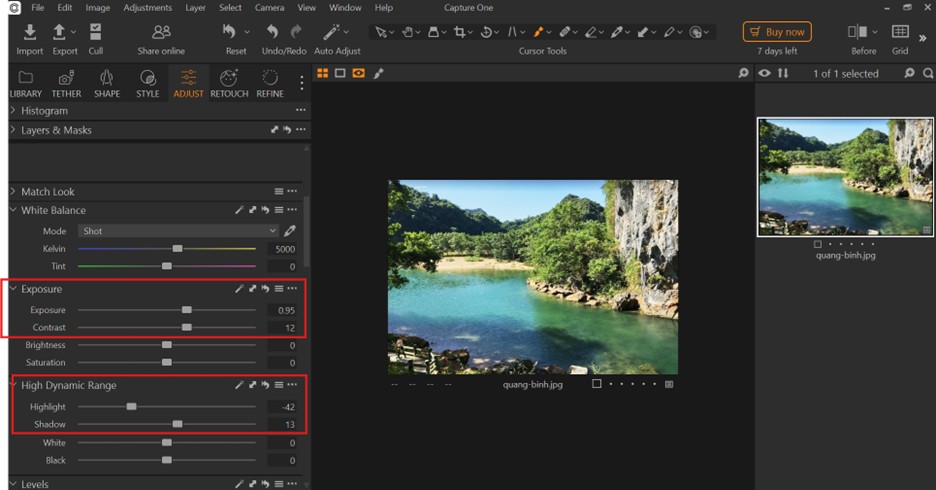Click the Import icon in the toolbar

click(29, 32)
